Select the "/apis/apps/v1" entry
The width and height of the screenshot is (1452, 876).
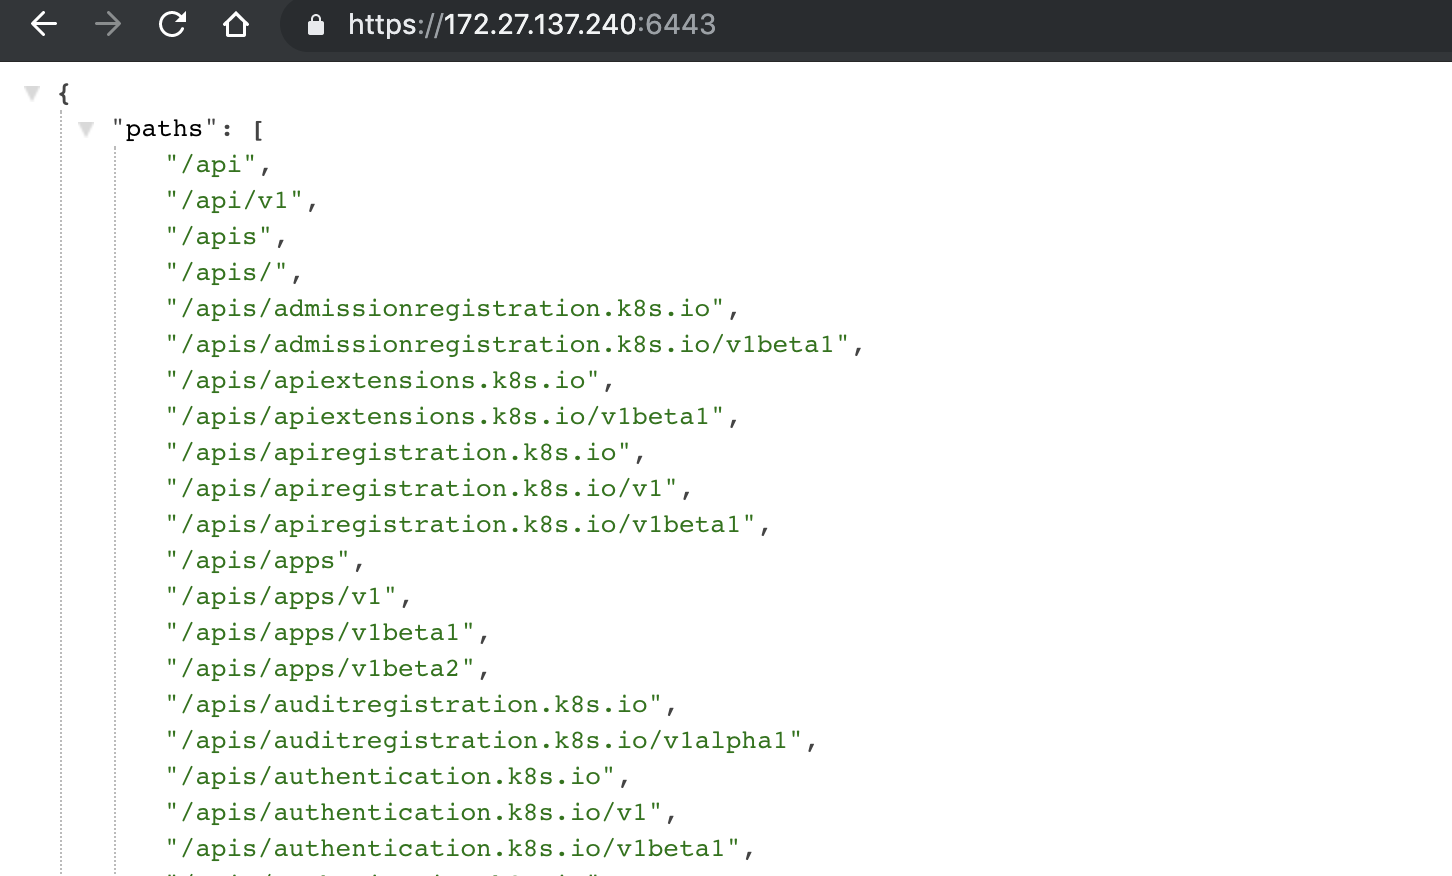[281, 597]
